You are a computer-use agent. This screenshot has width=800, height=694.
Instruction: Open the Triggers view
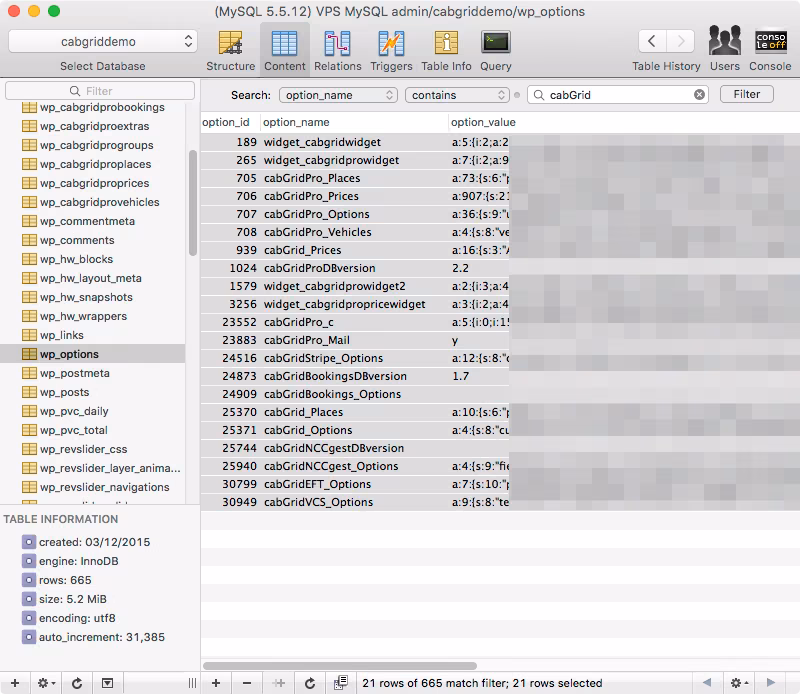(x=391, y=51)
